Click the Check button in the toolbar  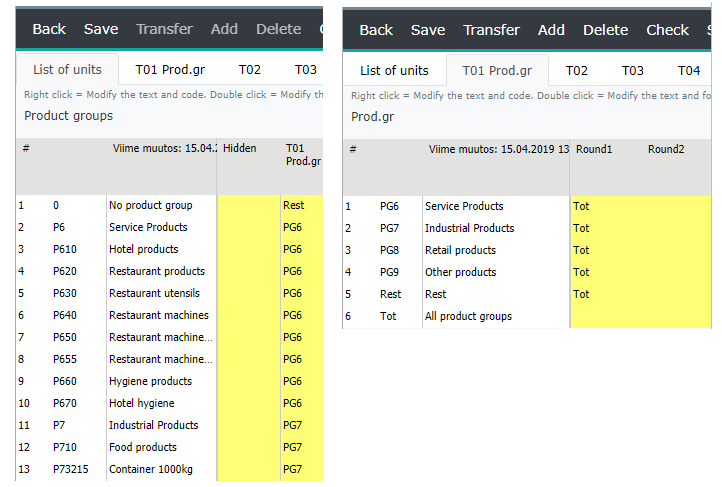667,30
